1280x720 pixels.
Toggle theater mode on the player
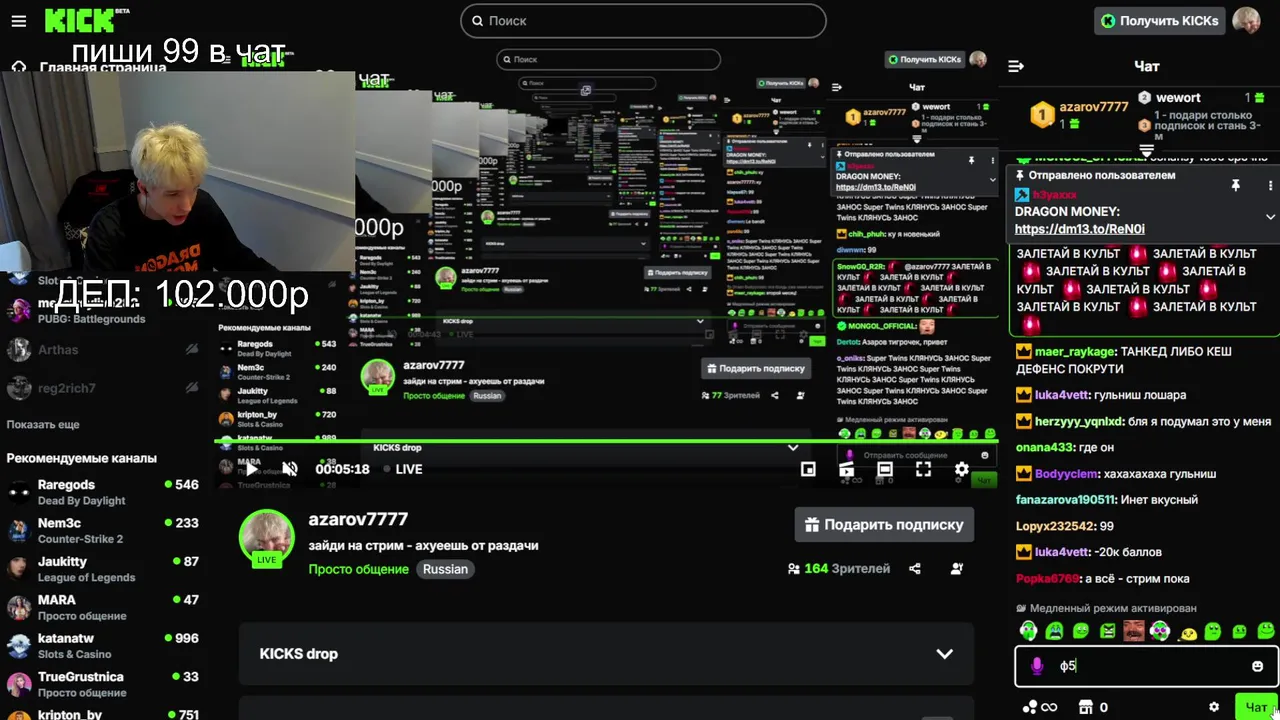pos(885,469)
